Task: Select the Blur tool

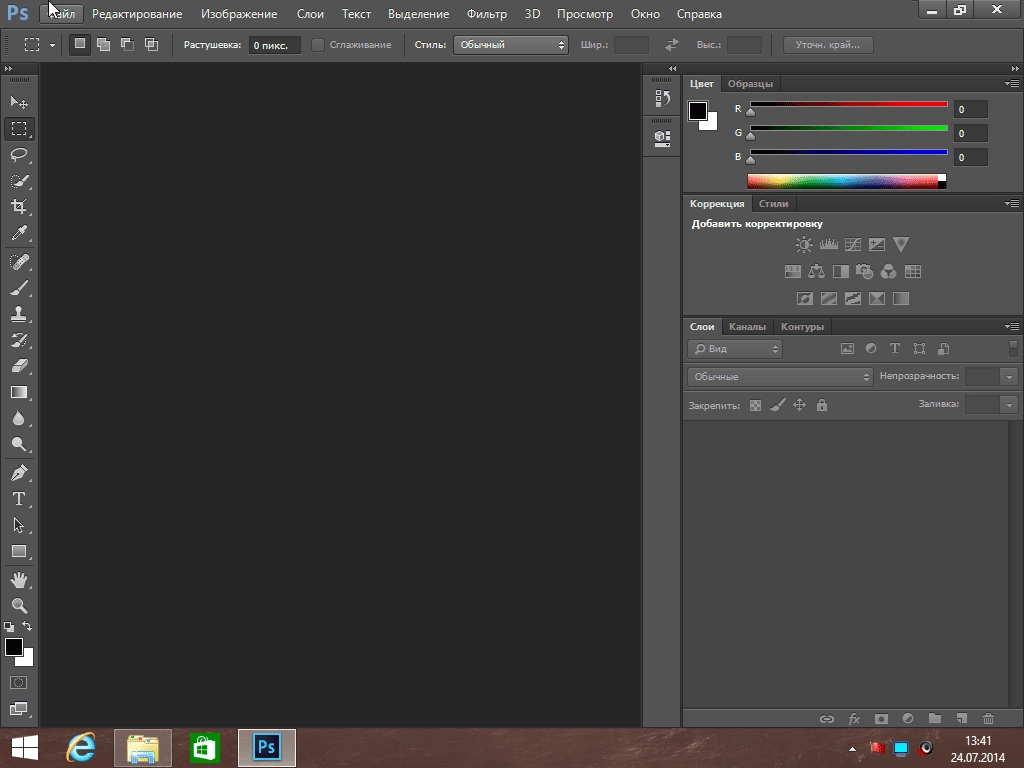Action: pos(19,419)
